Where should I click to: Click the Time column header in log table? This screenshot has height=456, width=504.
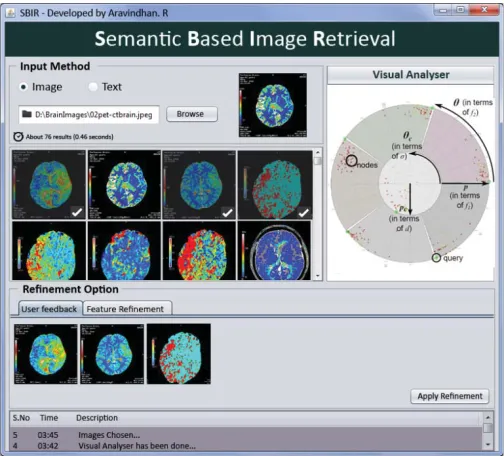[49, 418]
